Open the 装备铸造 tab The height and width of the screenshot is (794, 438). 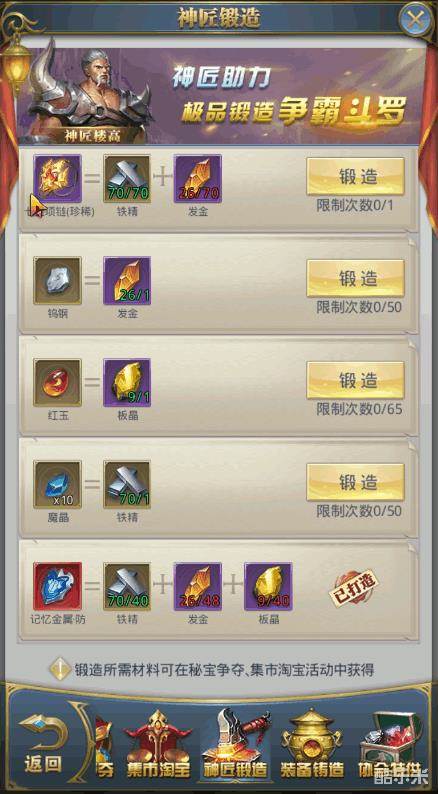[x=312, y=745]
